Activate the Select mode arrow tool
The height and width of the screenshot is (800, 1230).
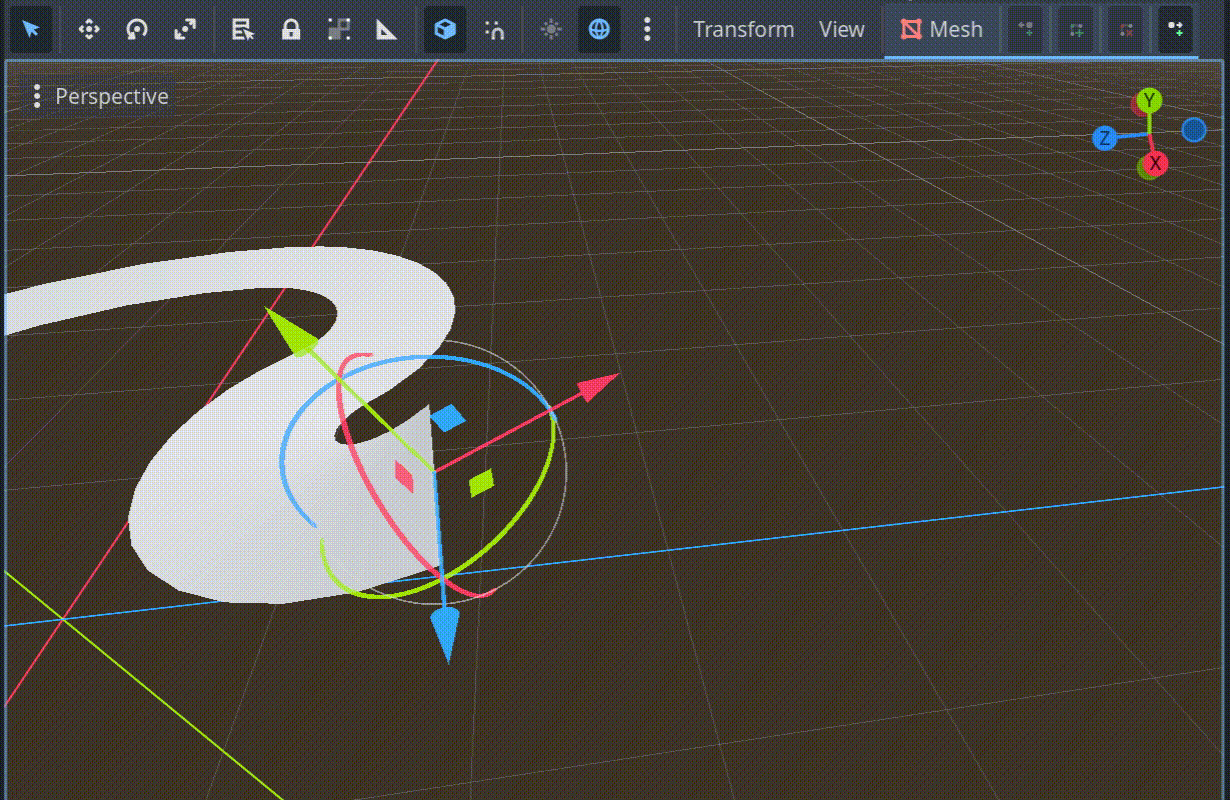[31, 29]
